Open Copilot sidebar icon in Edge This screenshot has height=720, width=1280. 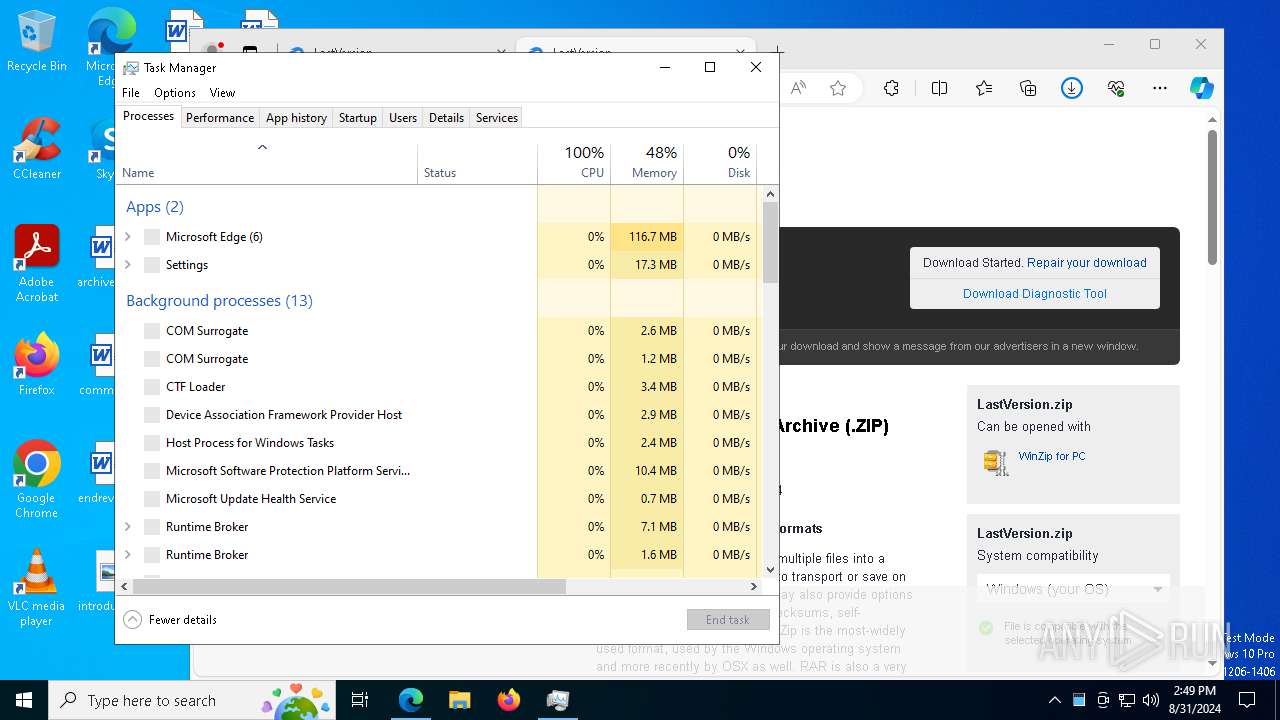[1202, 88]
